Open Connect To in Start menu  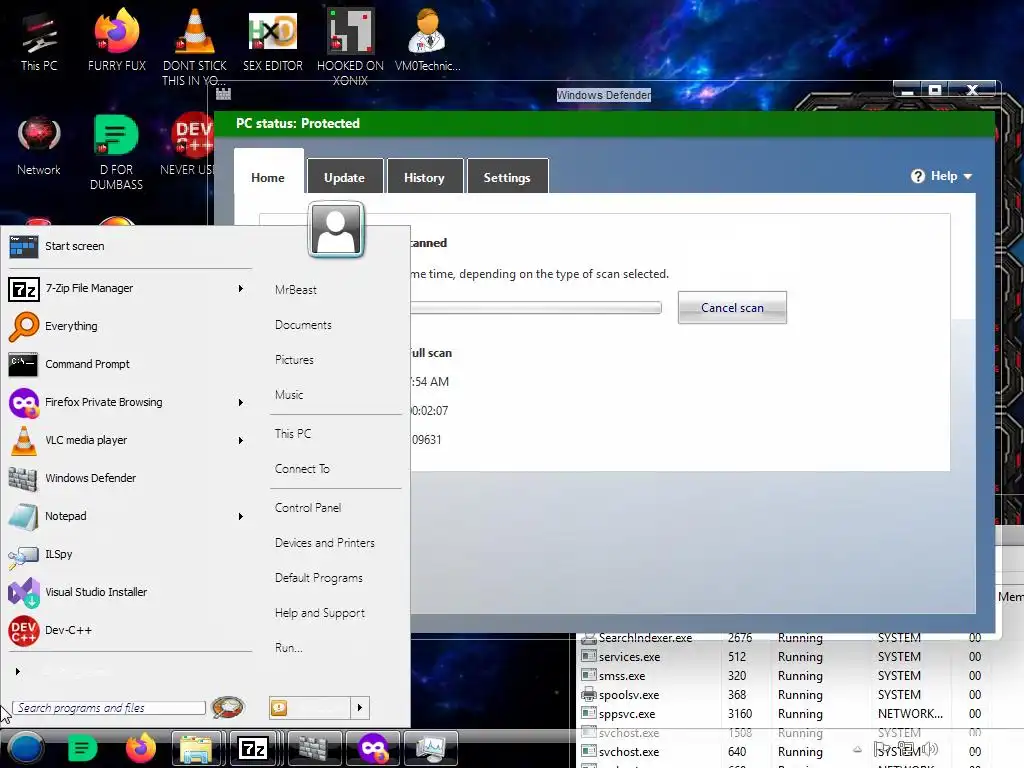coord(302,469)
